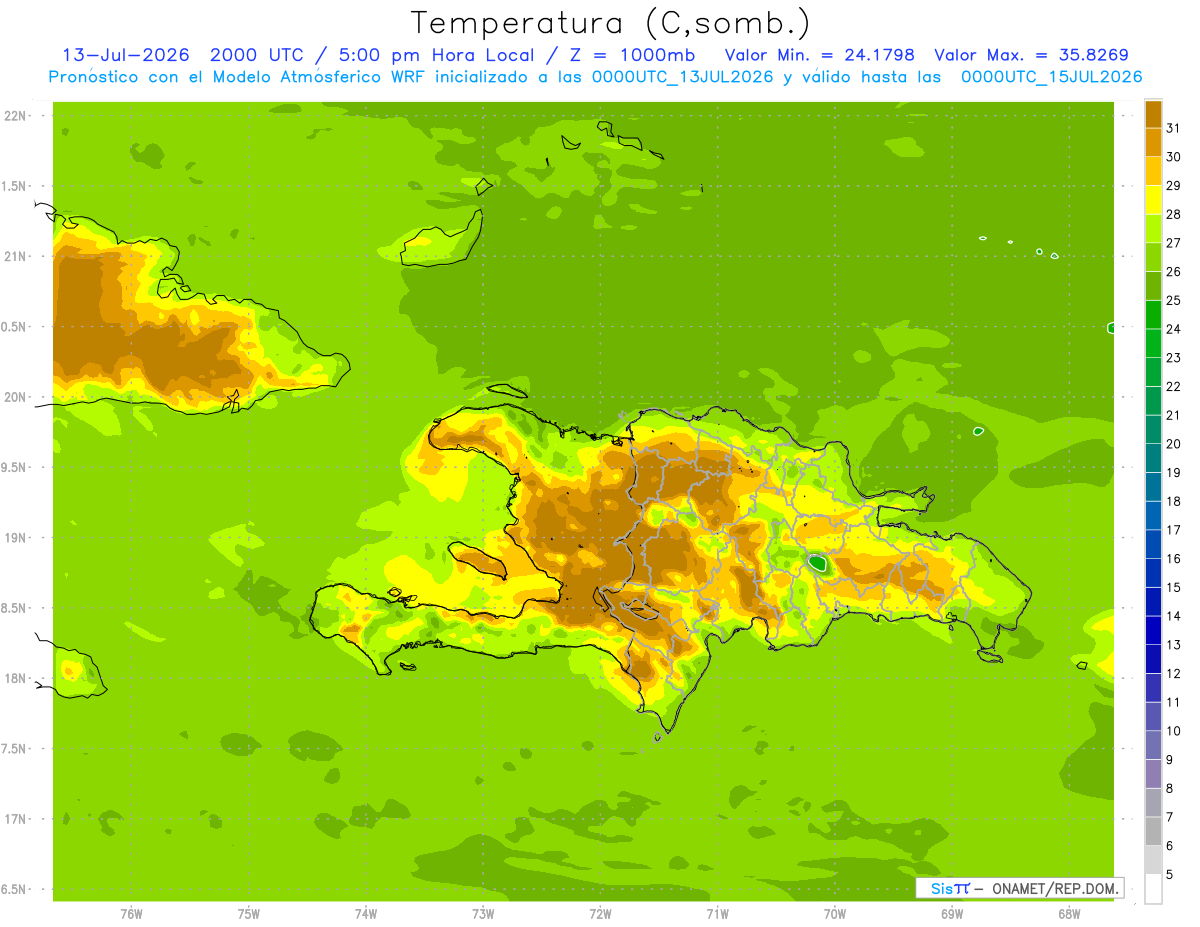Viewport: 1200px width, 927px height.
Task: Click the 'Temperatura (C,somb.)' map title
Action: click(x=610, y=23)
